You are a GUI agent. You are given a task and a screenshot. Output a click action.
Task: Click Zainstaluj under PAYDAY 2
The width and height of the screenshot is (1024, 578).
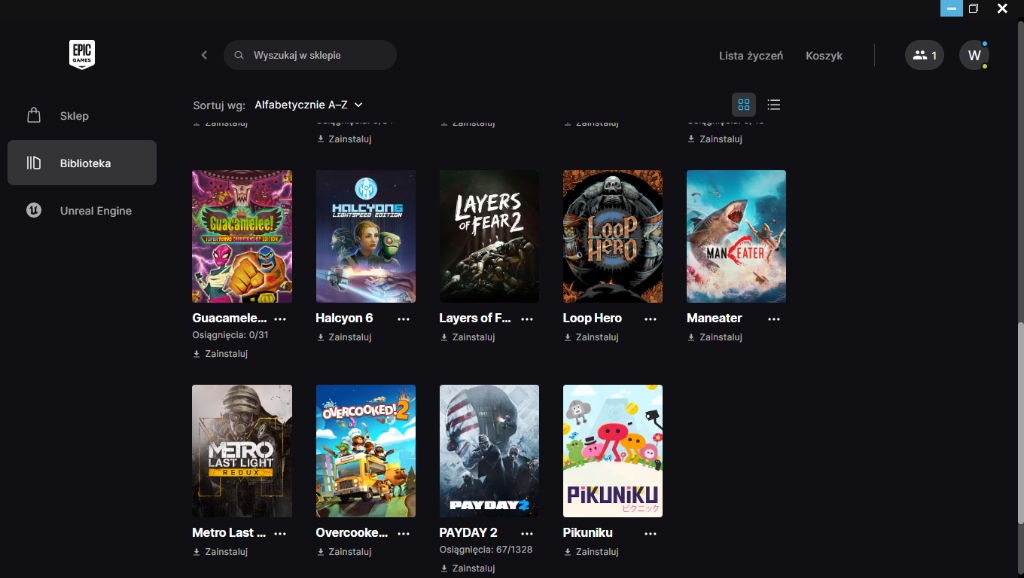coord(468,568)
